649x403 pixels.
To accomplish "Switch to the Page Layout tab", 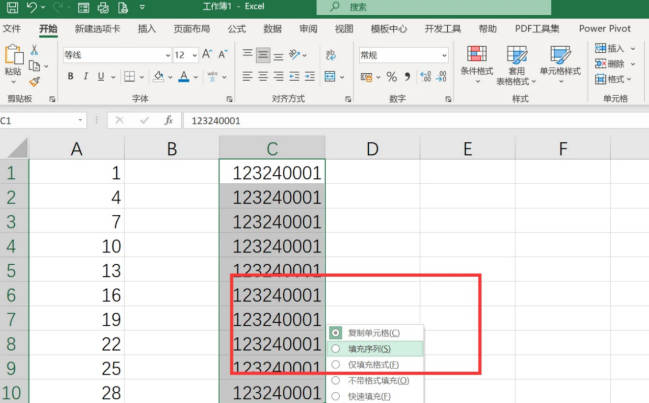I will tap(192, 29).
